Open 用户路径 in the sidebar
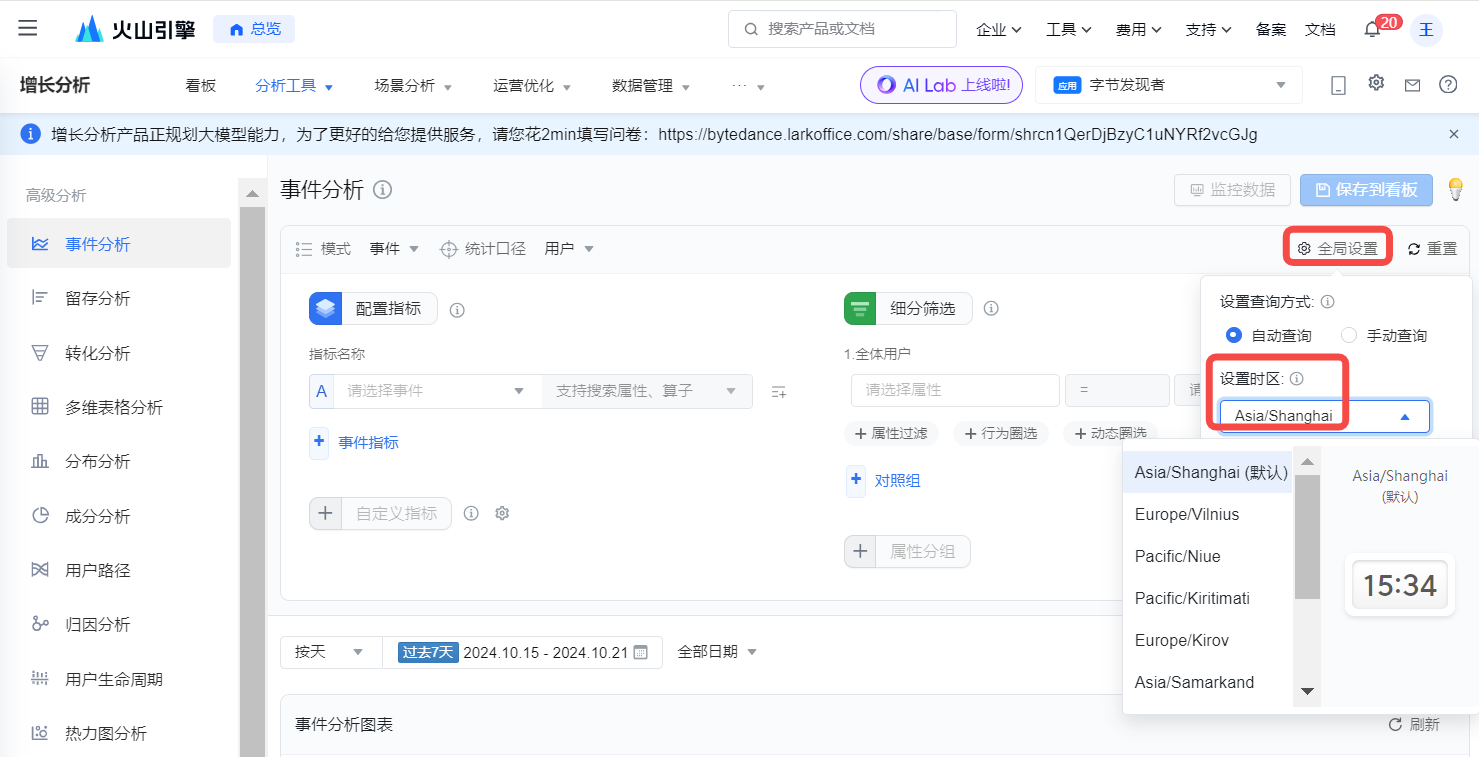Screen dimensions: 1479x757 tap(118, 570)
